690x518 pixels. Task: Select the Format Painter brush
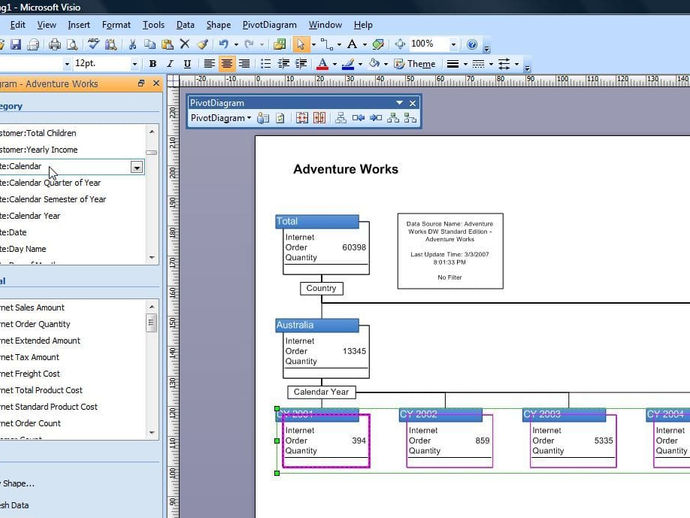click(x=202, y=44)
